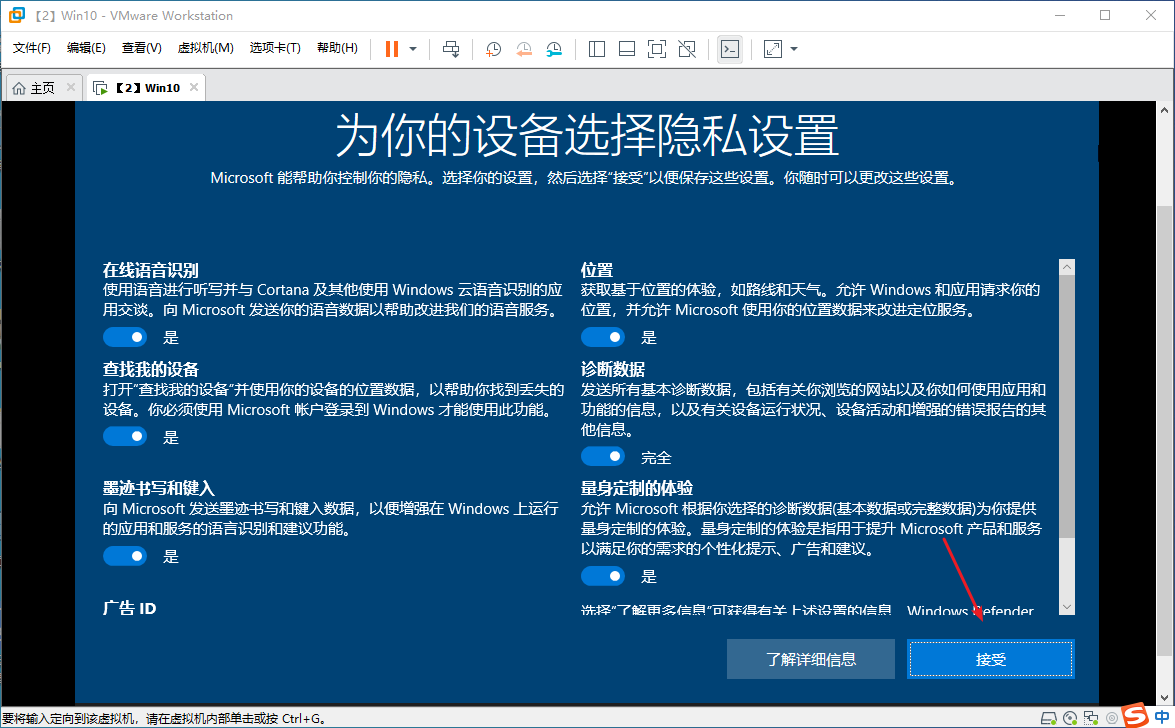The height and width of the screenshot is (728, 1175).
Task: Expand the stretch display dropdown arrow
Action: 794,49
